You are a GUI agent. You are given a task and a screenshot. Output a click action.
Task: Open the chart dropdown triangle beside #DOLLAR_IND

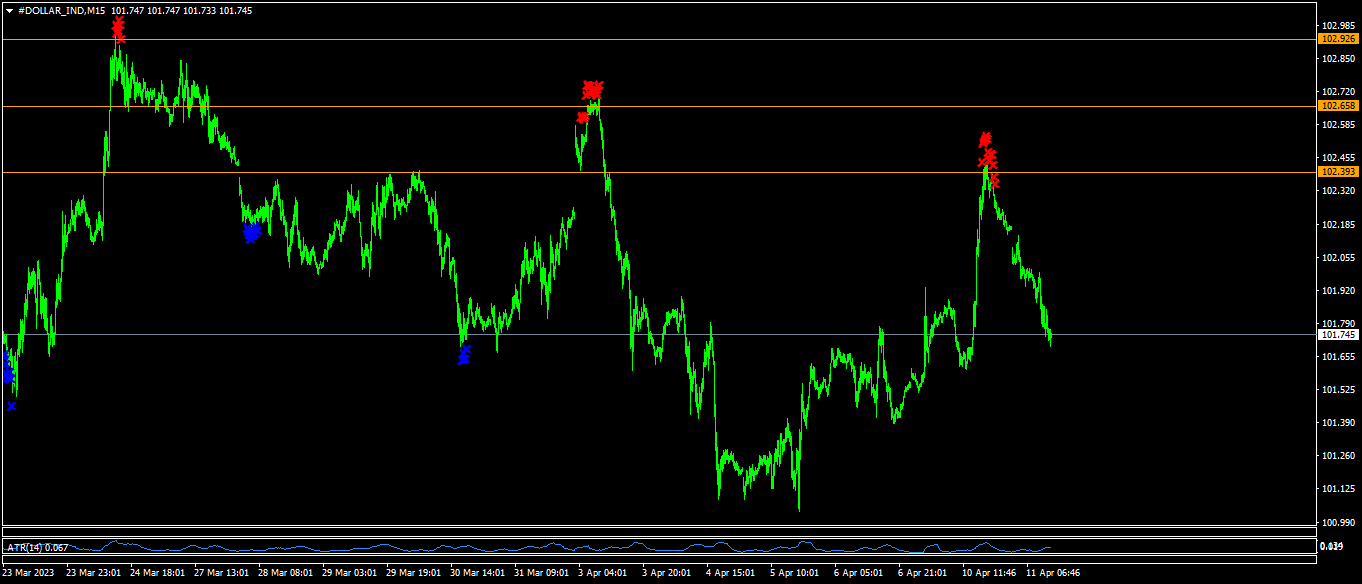[x=9, y=10]
